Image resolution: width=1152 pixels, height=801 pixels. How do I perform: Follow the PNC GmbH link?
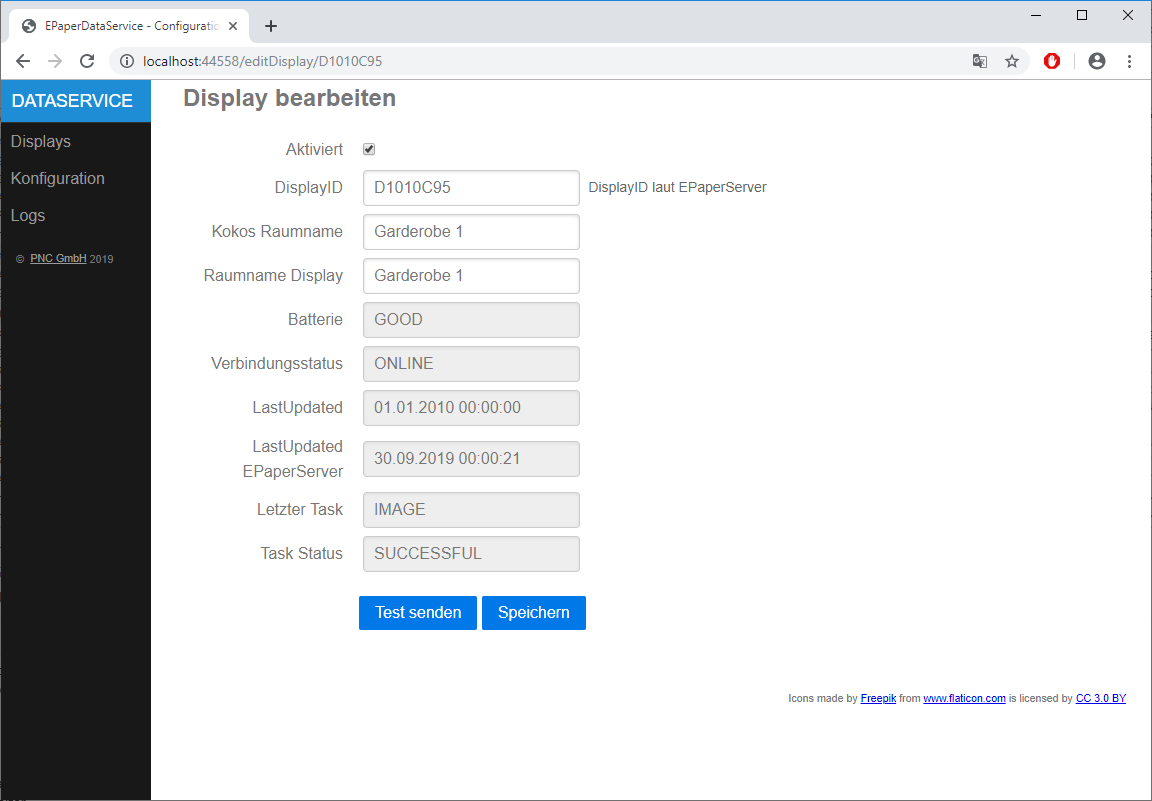click(58, 259)
